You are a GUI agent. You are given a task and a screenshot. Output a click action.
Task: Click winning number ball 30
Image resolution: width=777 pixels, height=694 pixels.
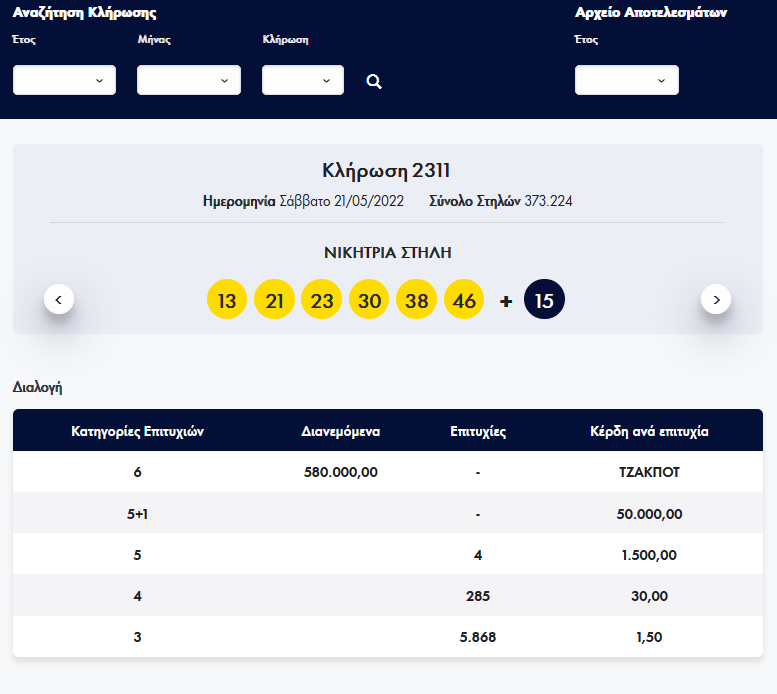369,300
